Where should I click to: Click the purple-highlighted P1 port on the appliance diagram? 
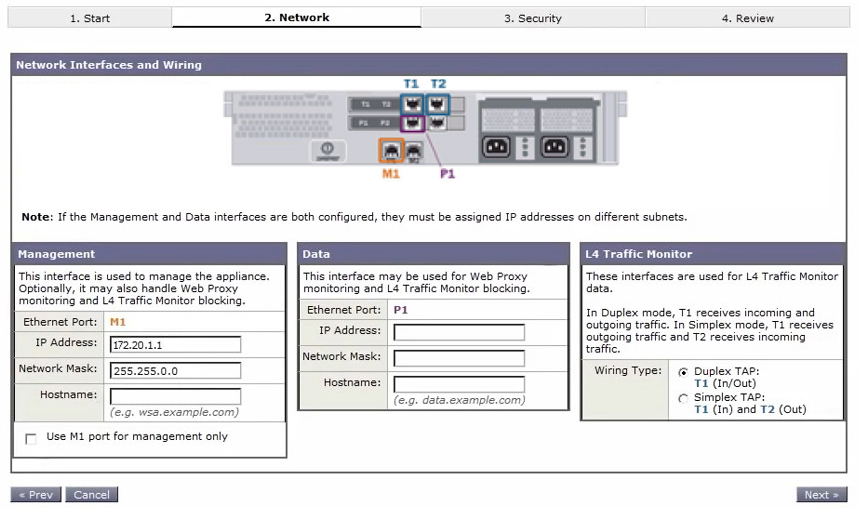point(412,124)
